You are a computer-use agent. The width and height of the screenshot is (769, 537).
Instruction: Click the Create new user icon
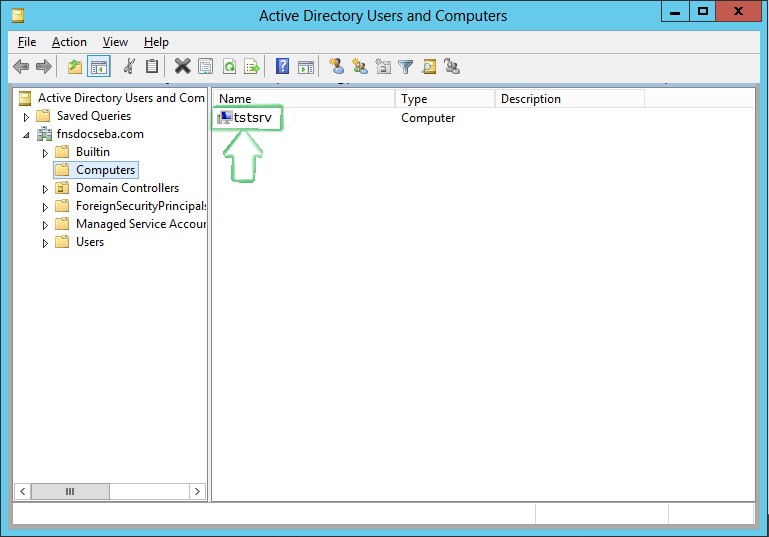[x=337, y=67]
